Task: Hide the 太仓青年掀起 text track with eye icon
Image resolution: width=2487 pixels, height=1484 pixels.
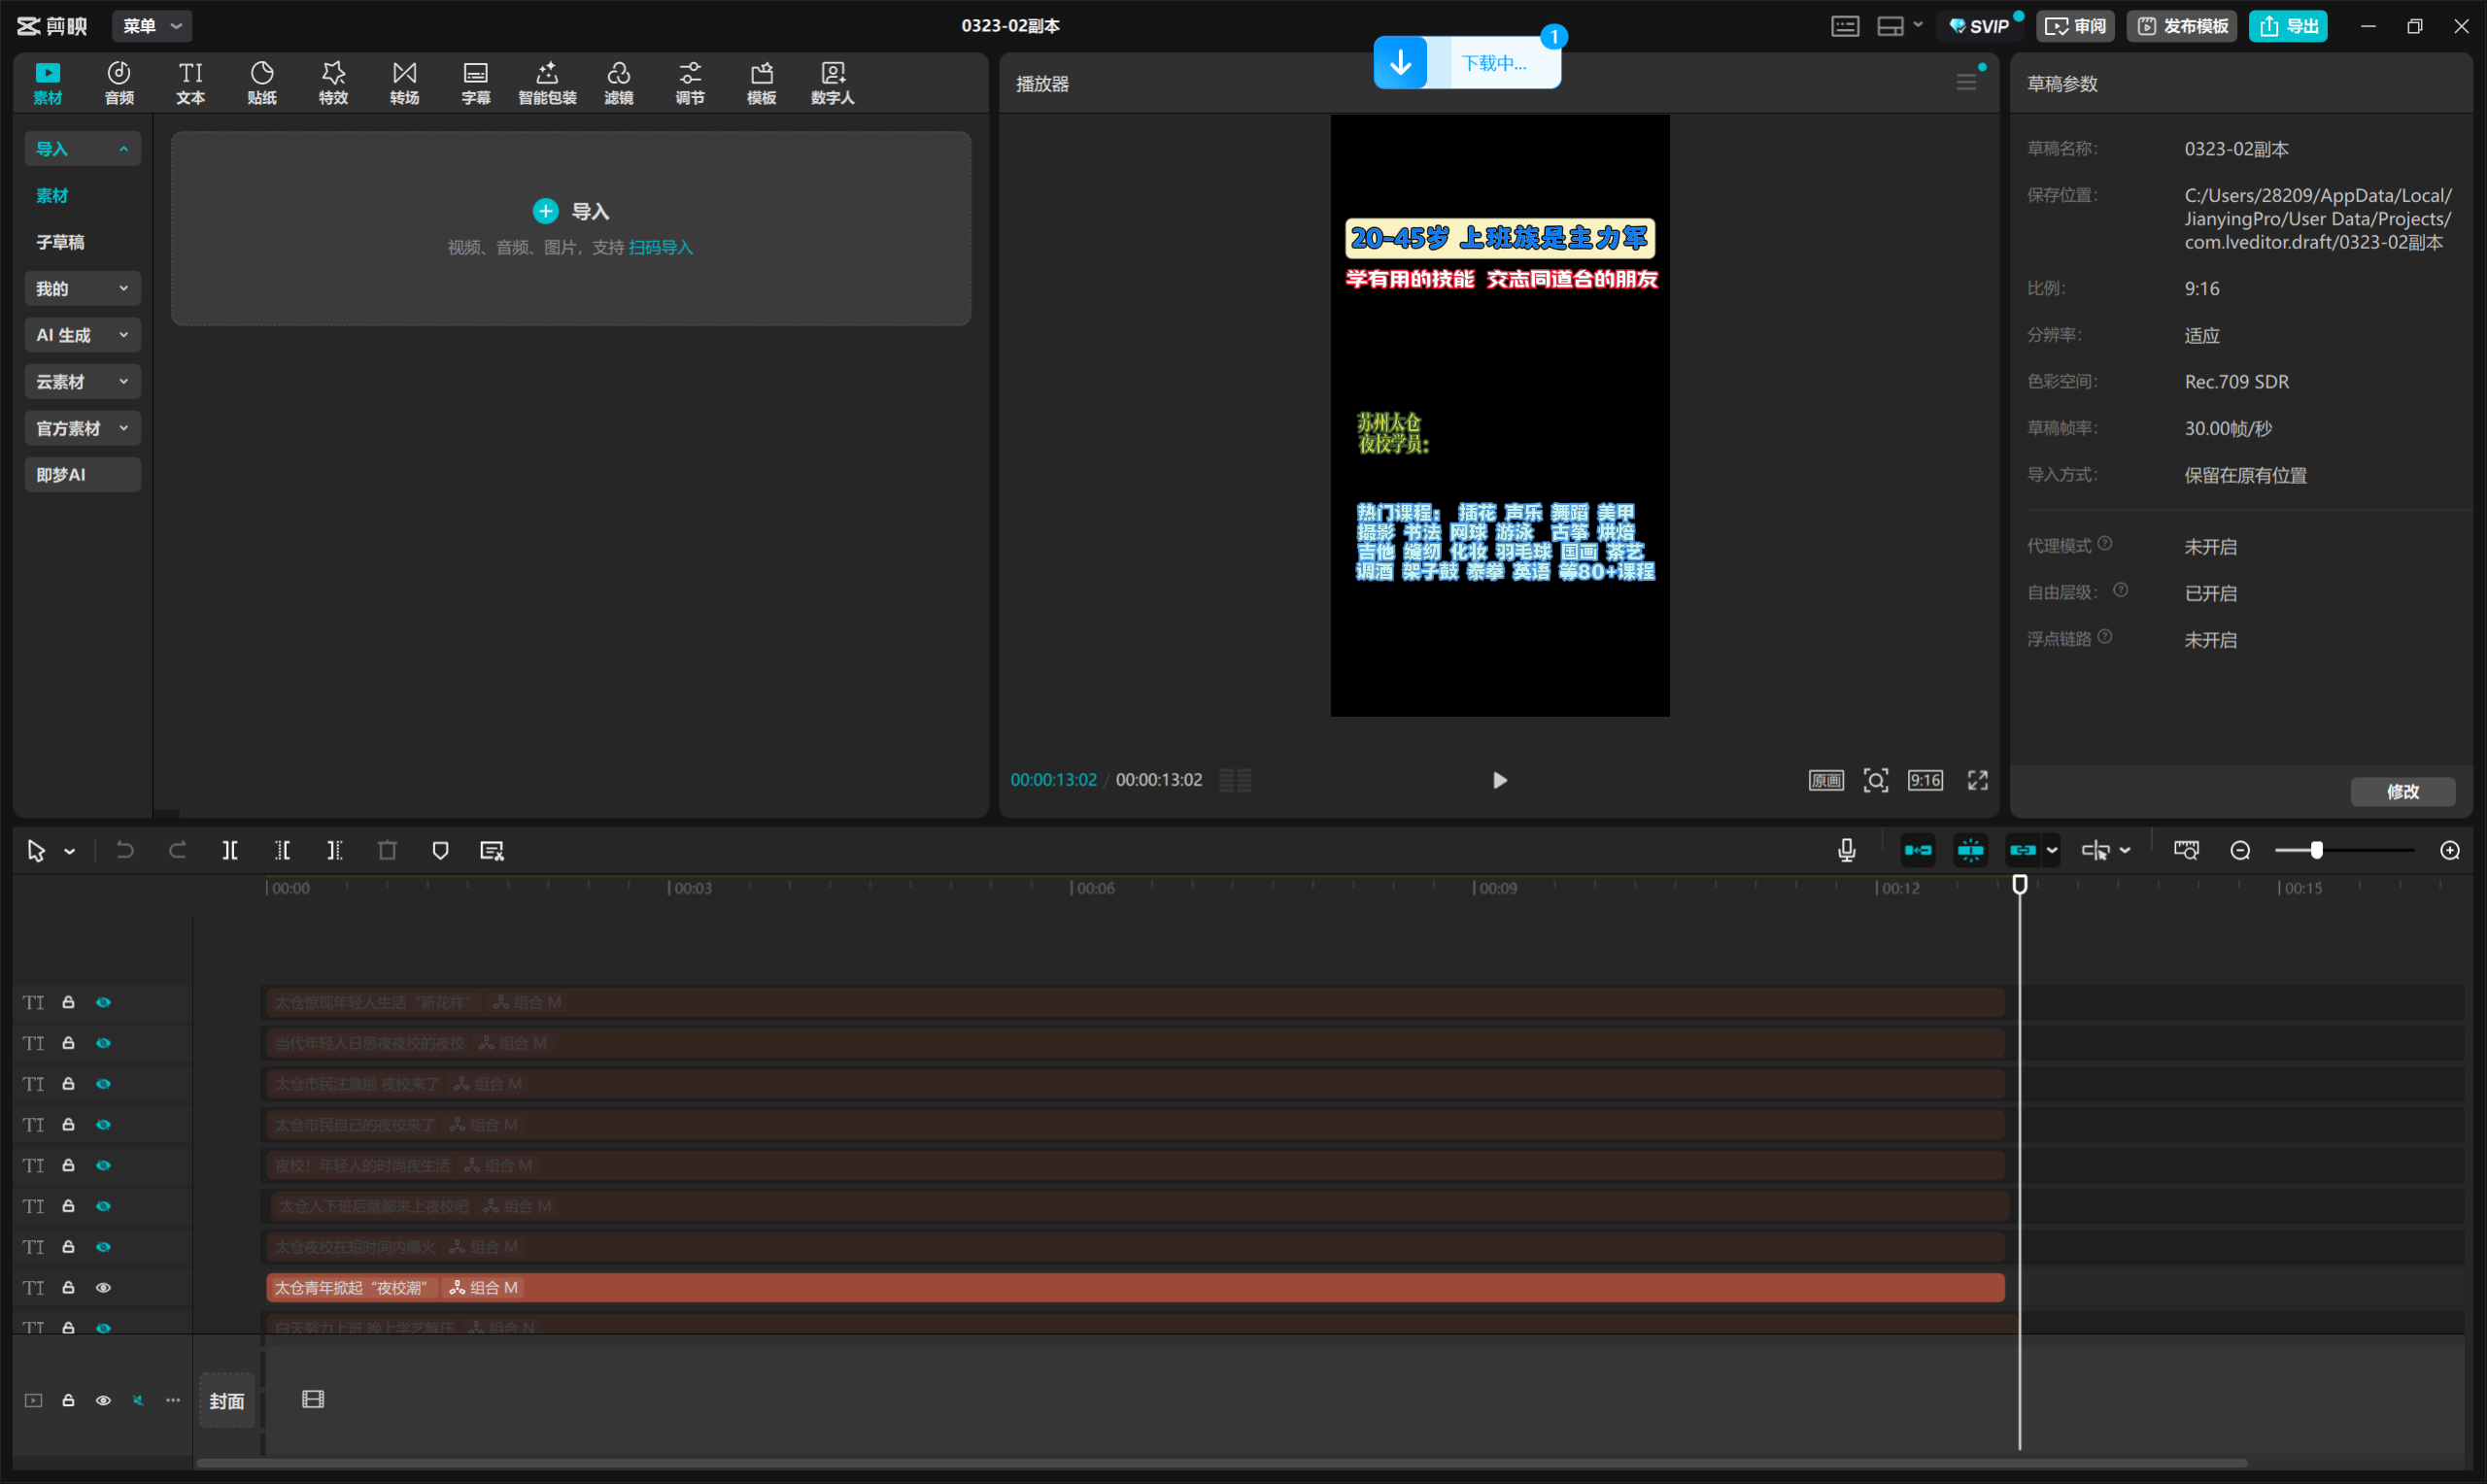Action: [103, 1287]
